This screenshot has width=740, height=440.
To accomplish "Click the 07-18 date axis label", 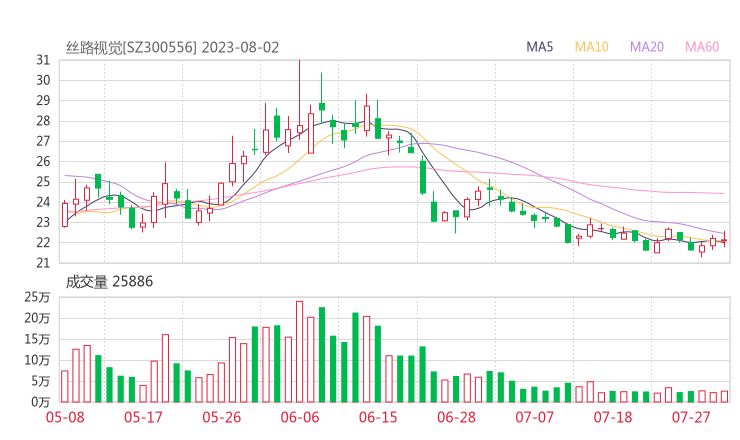I will point(613,417).
